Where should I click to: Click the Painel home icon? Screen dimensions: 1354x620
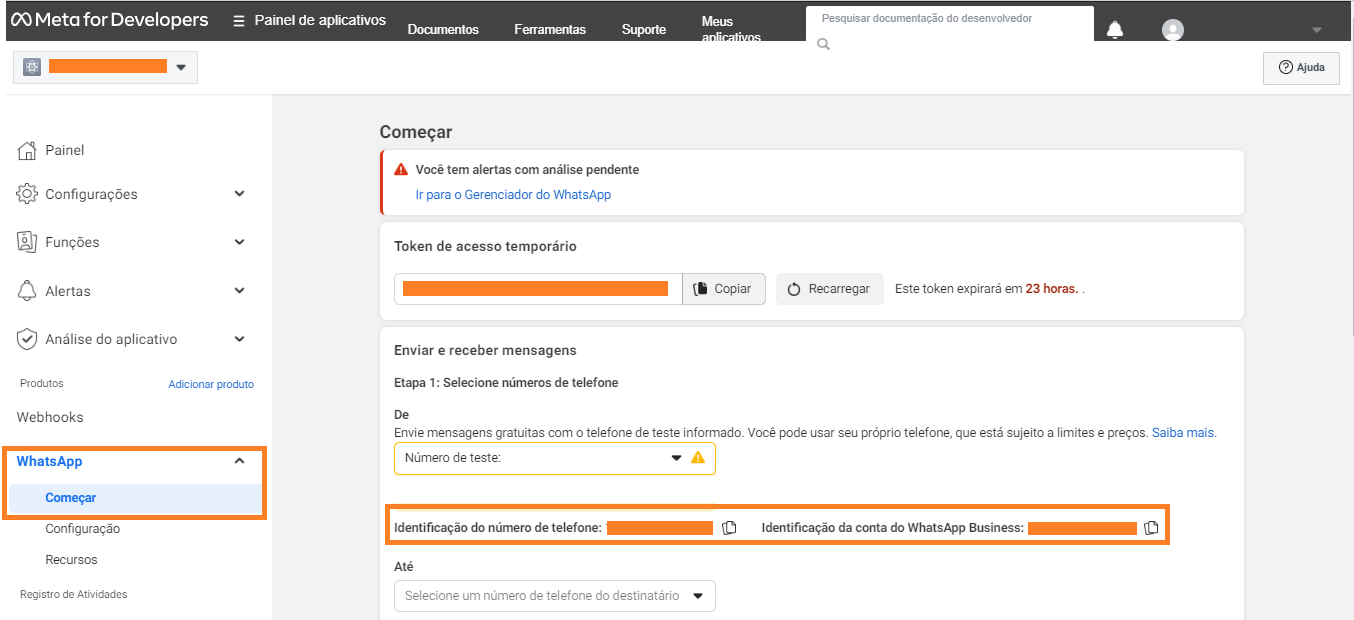tap(28, 150)
